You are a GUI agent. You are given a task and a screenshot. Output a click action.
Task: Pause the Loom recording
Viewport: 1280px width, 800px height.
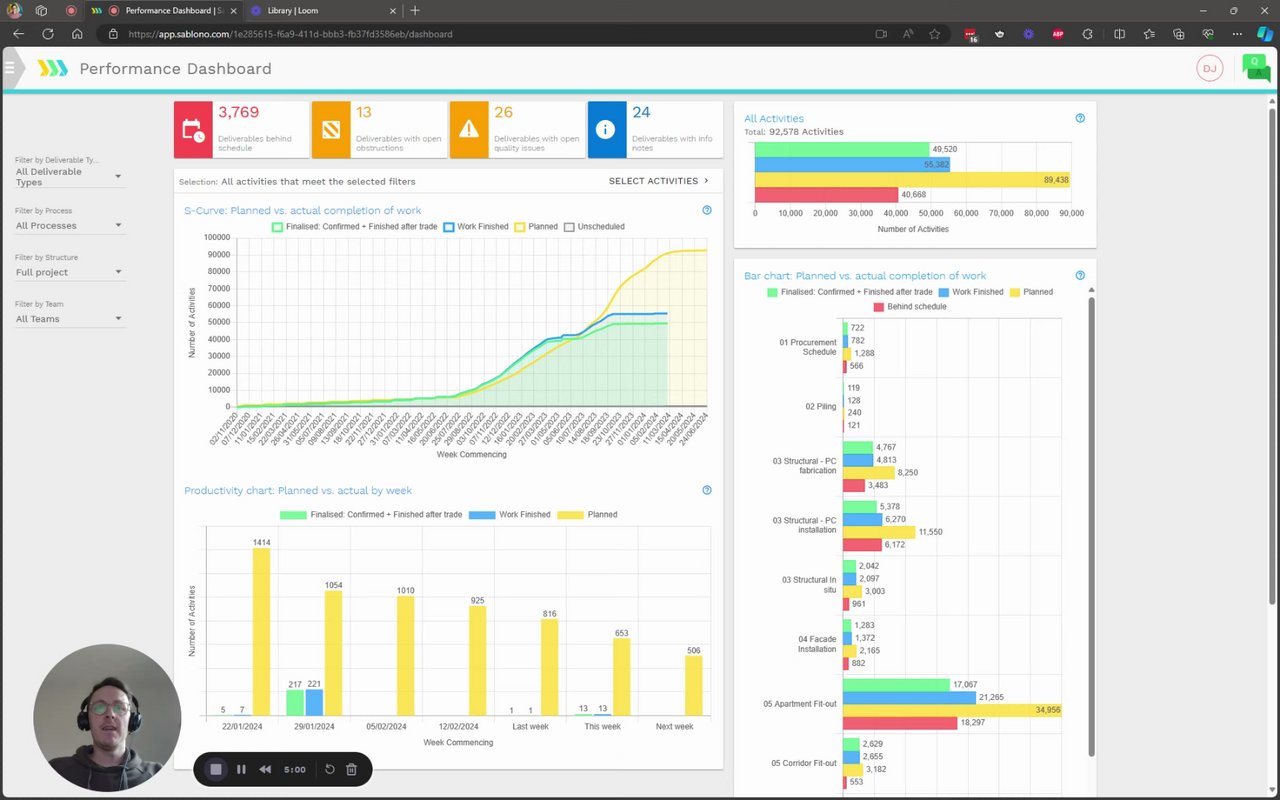(x=241, y=769)
